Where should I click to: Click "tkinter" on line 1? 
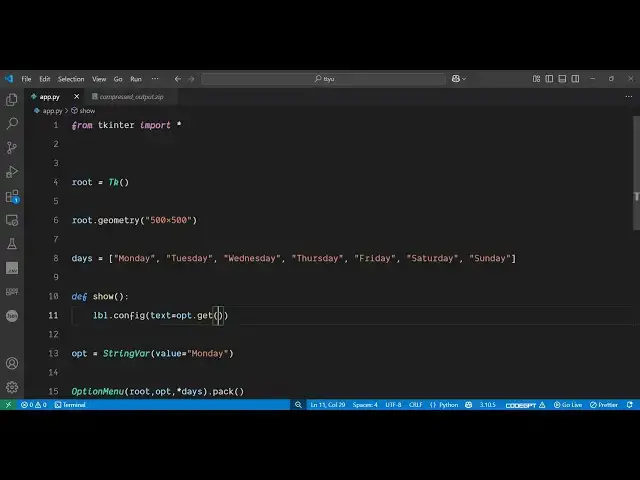116,125
